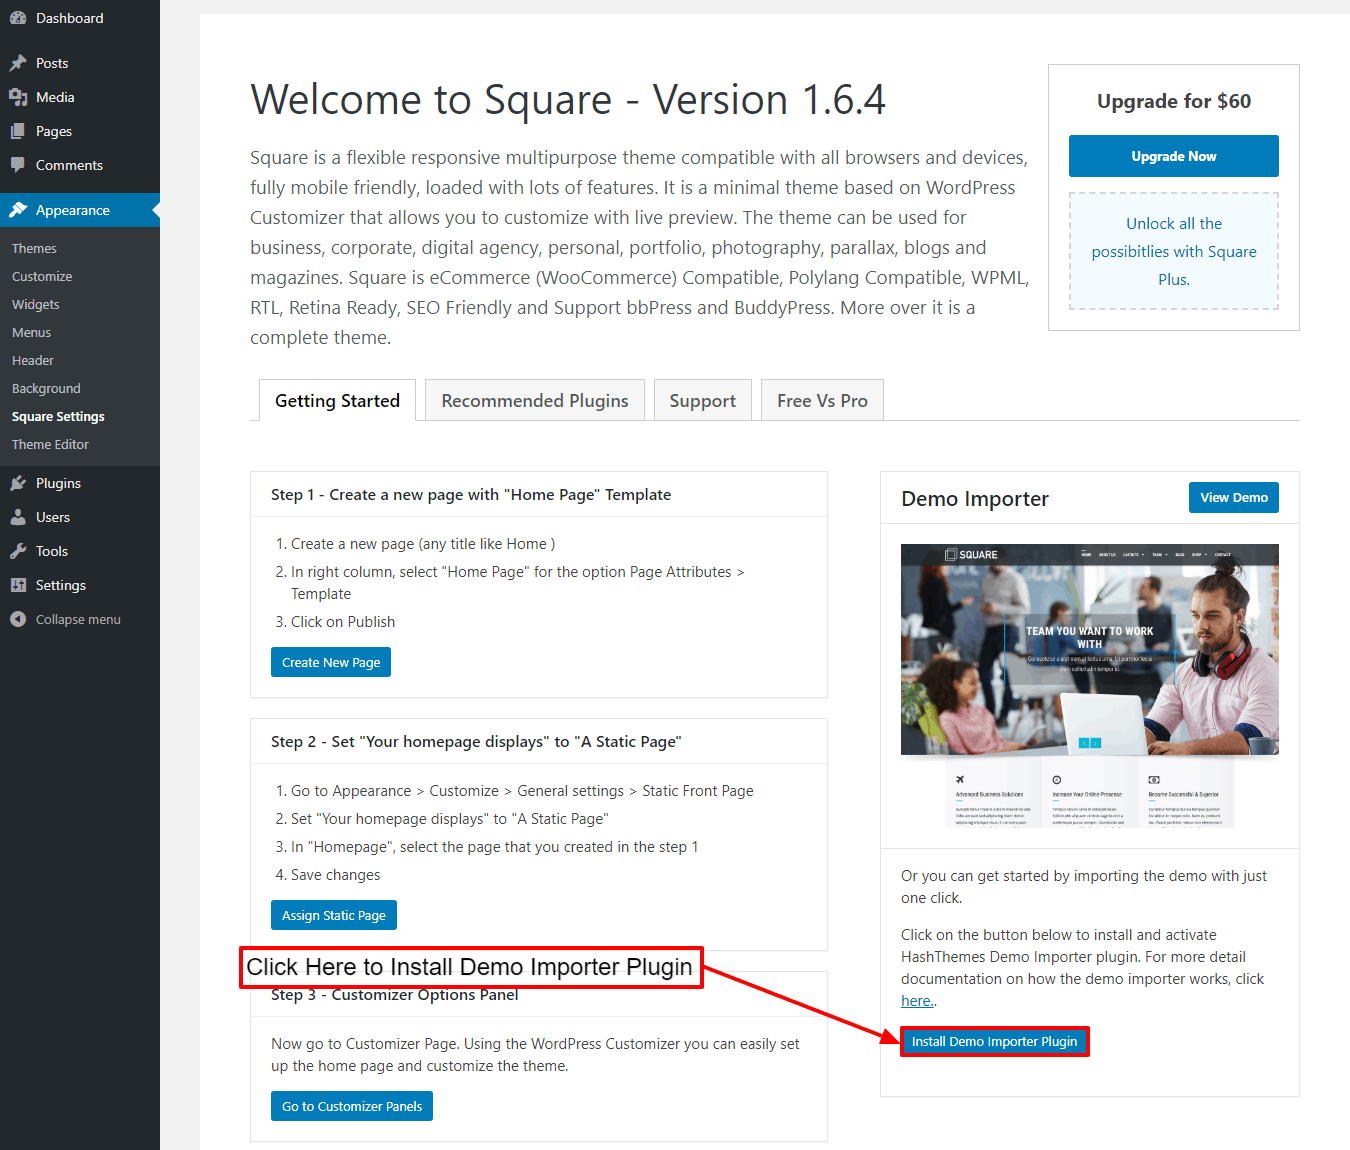Image resolution: width=1350 pixels, height=1150 pixels.
Task: Switch to Recommended Plugins tab
Action: point(535,400)
